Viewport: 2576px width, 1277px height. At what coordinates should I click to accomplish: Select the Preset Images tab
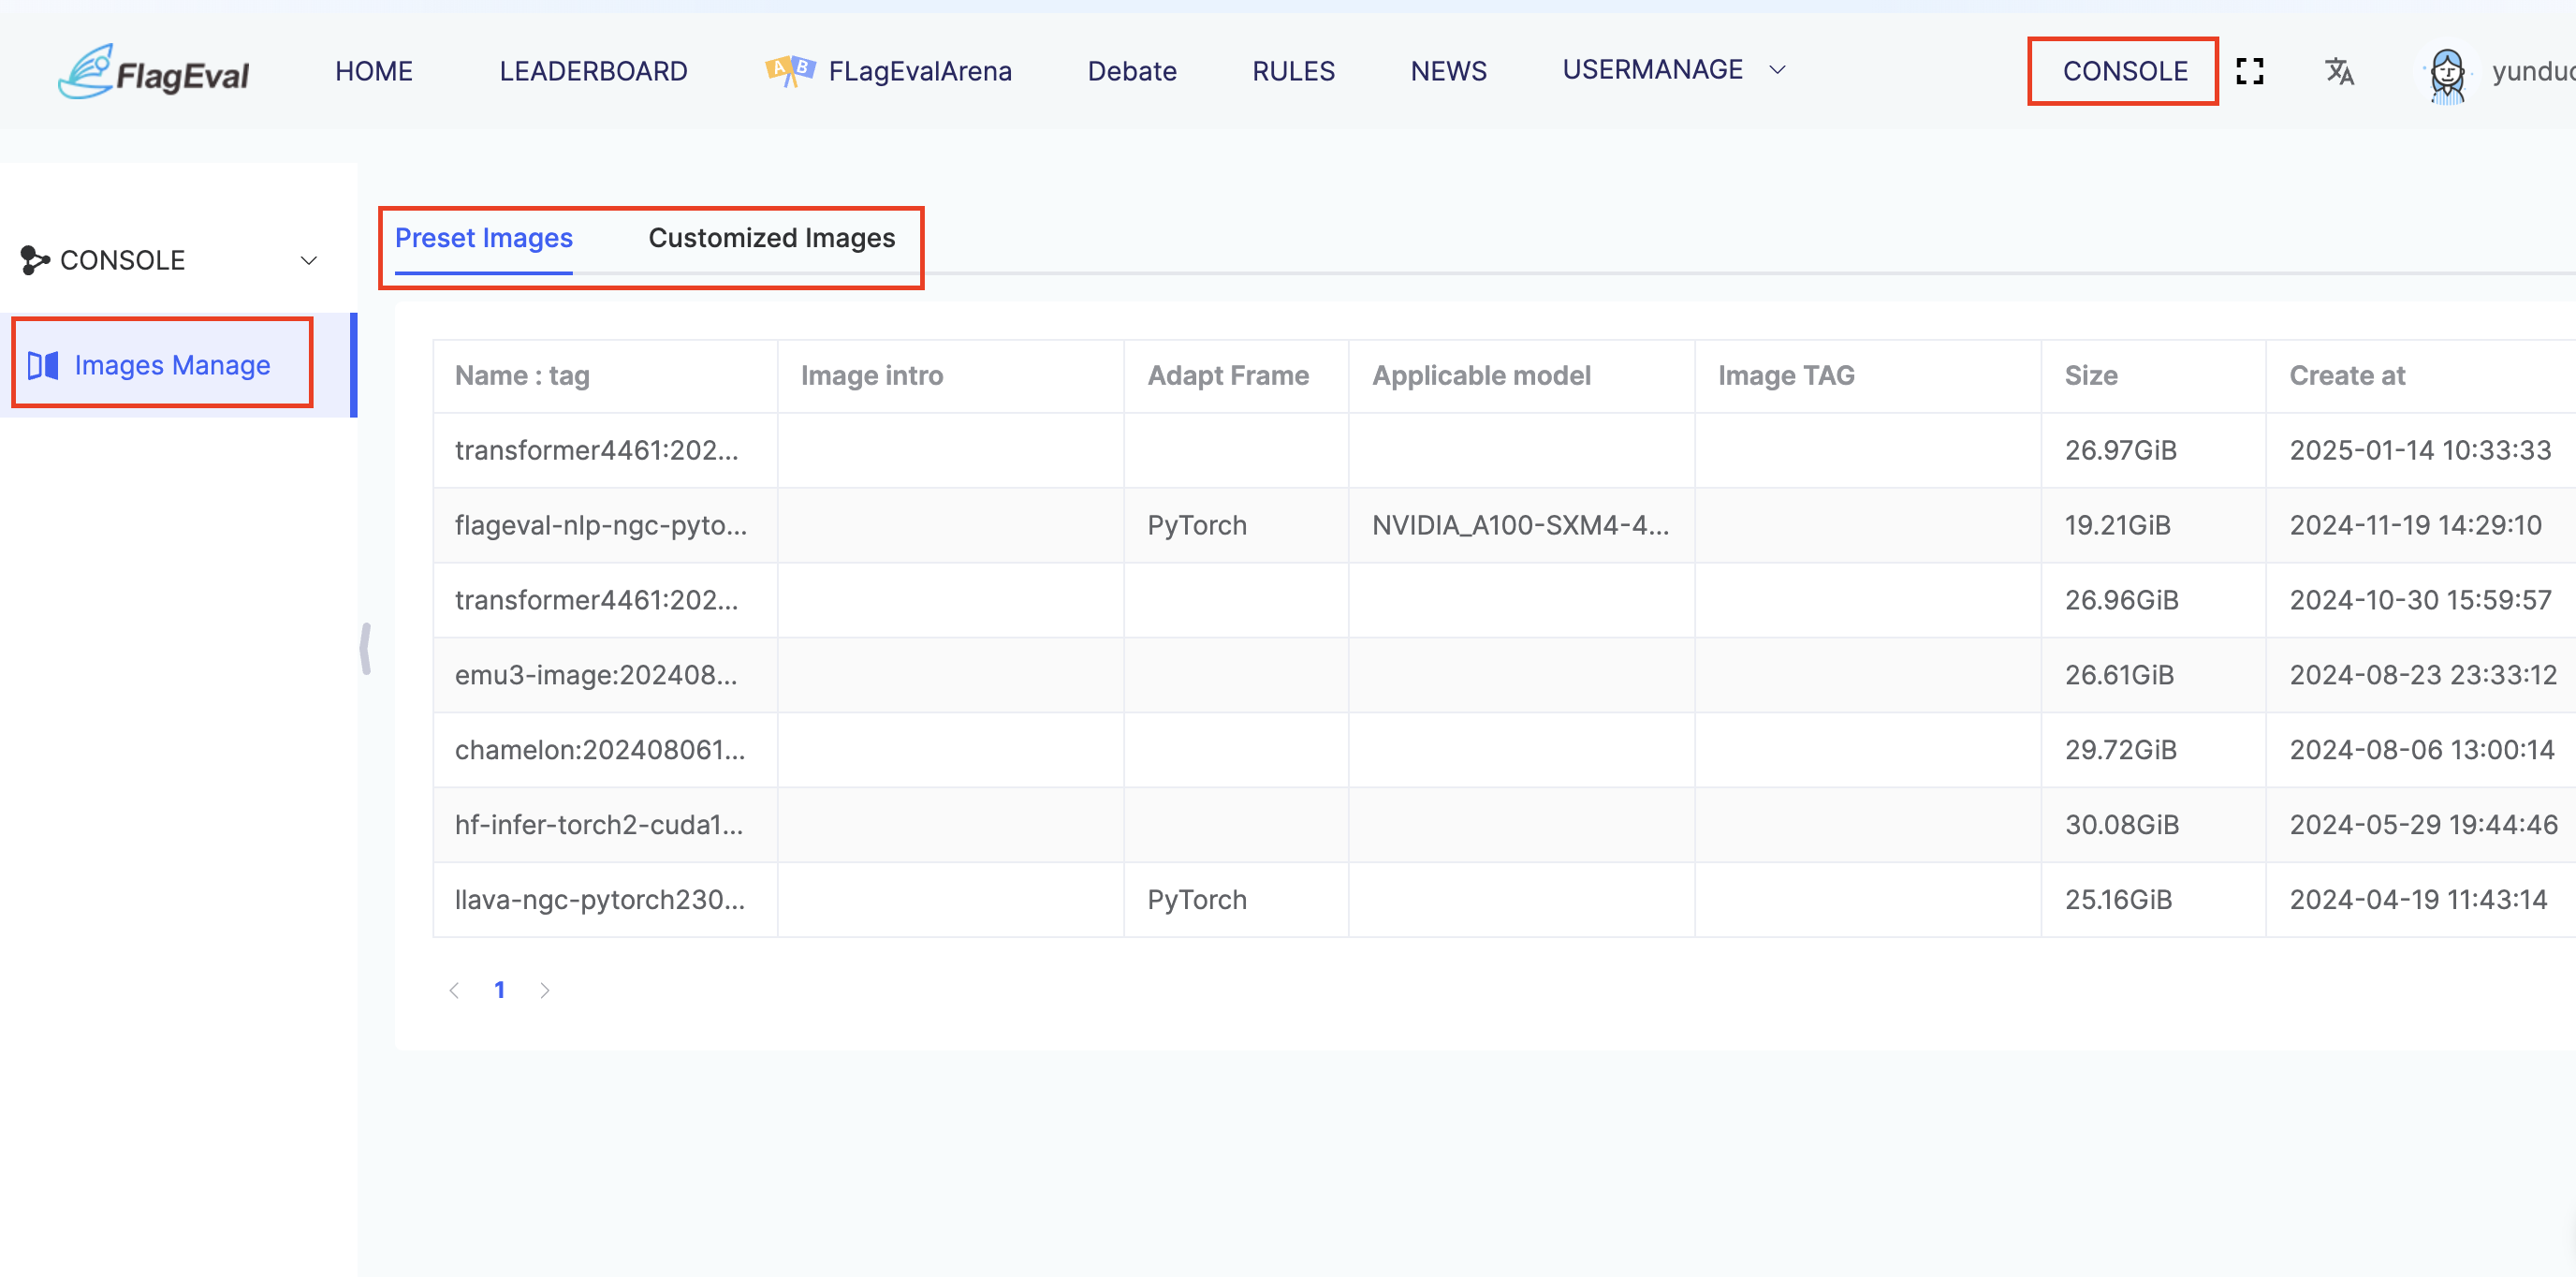coord(483,238)
